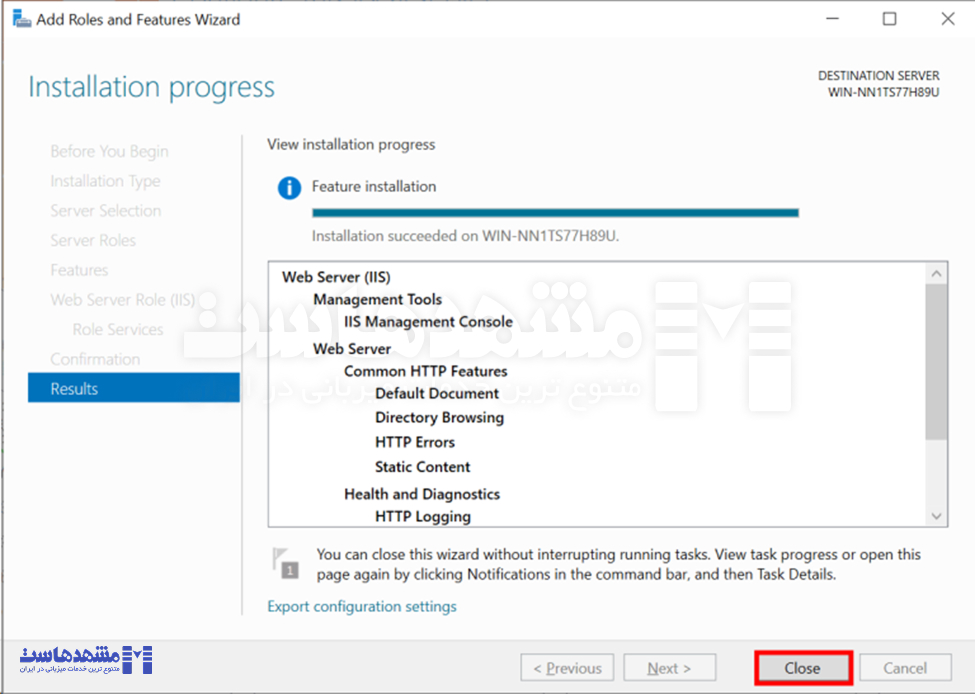Maximize the wizard window

(890, 19)
